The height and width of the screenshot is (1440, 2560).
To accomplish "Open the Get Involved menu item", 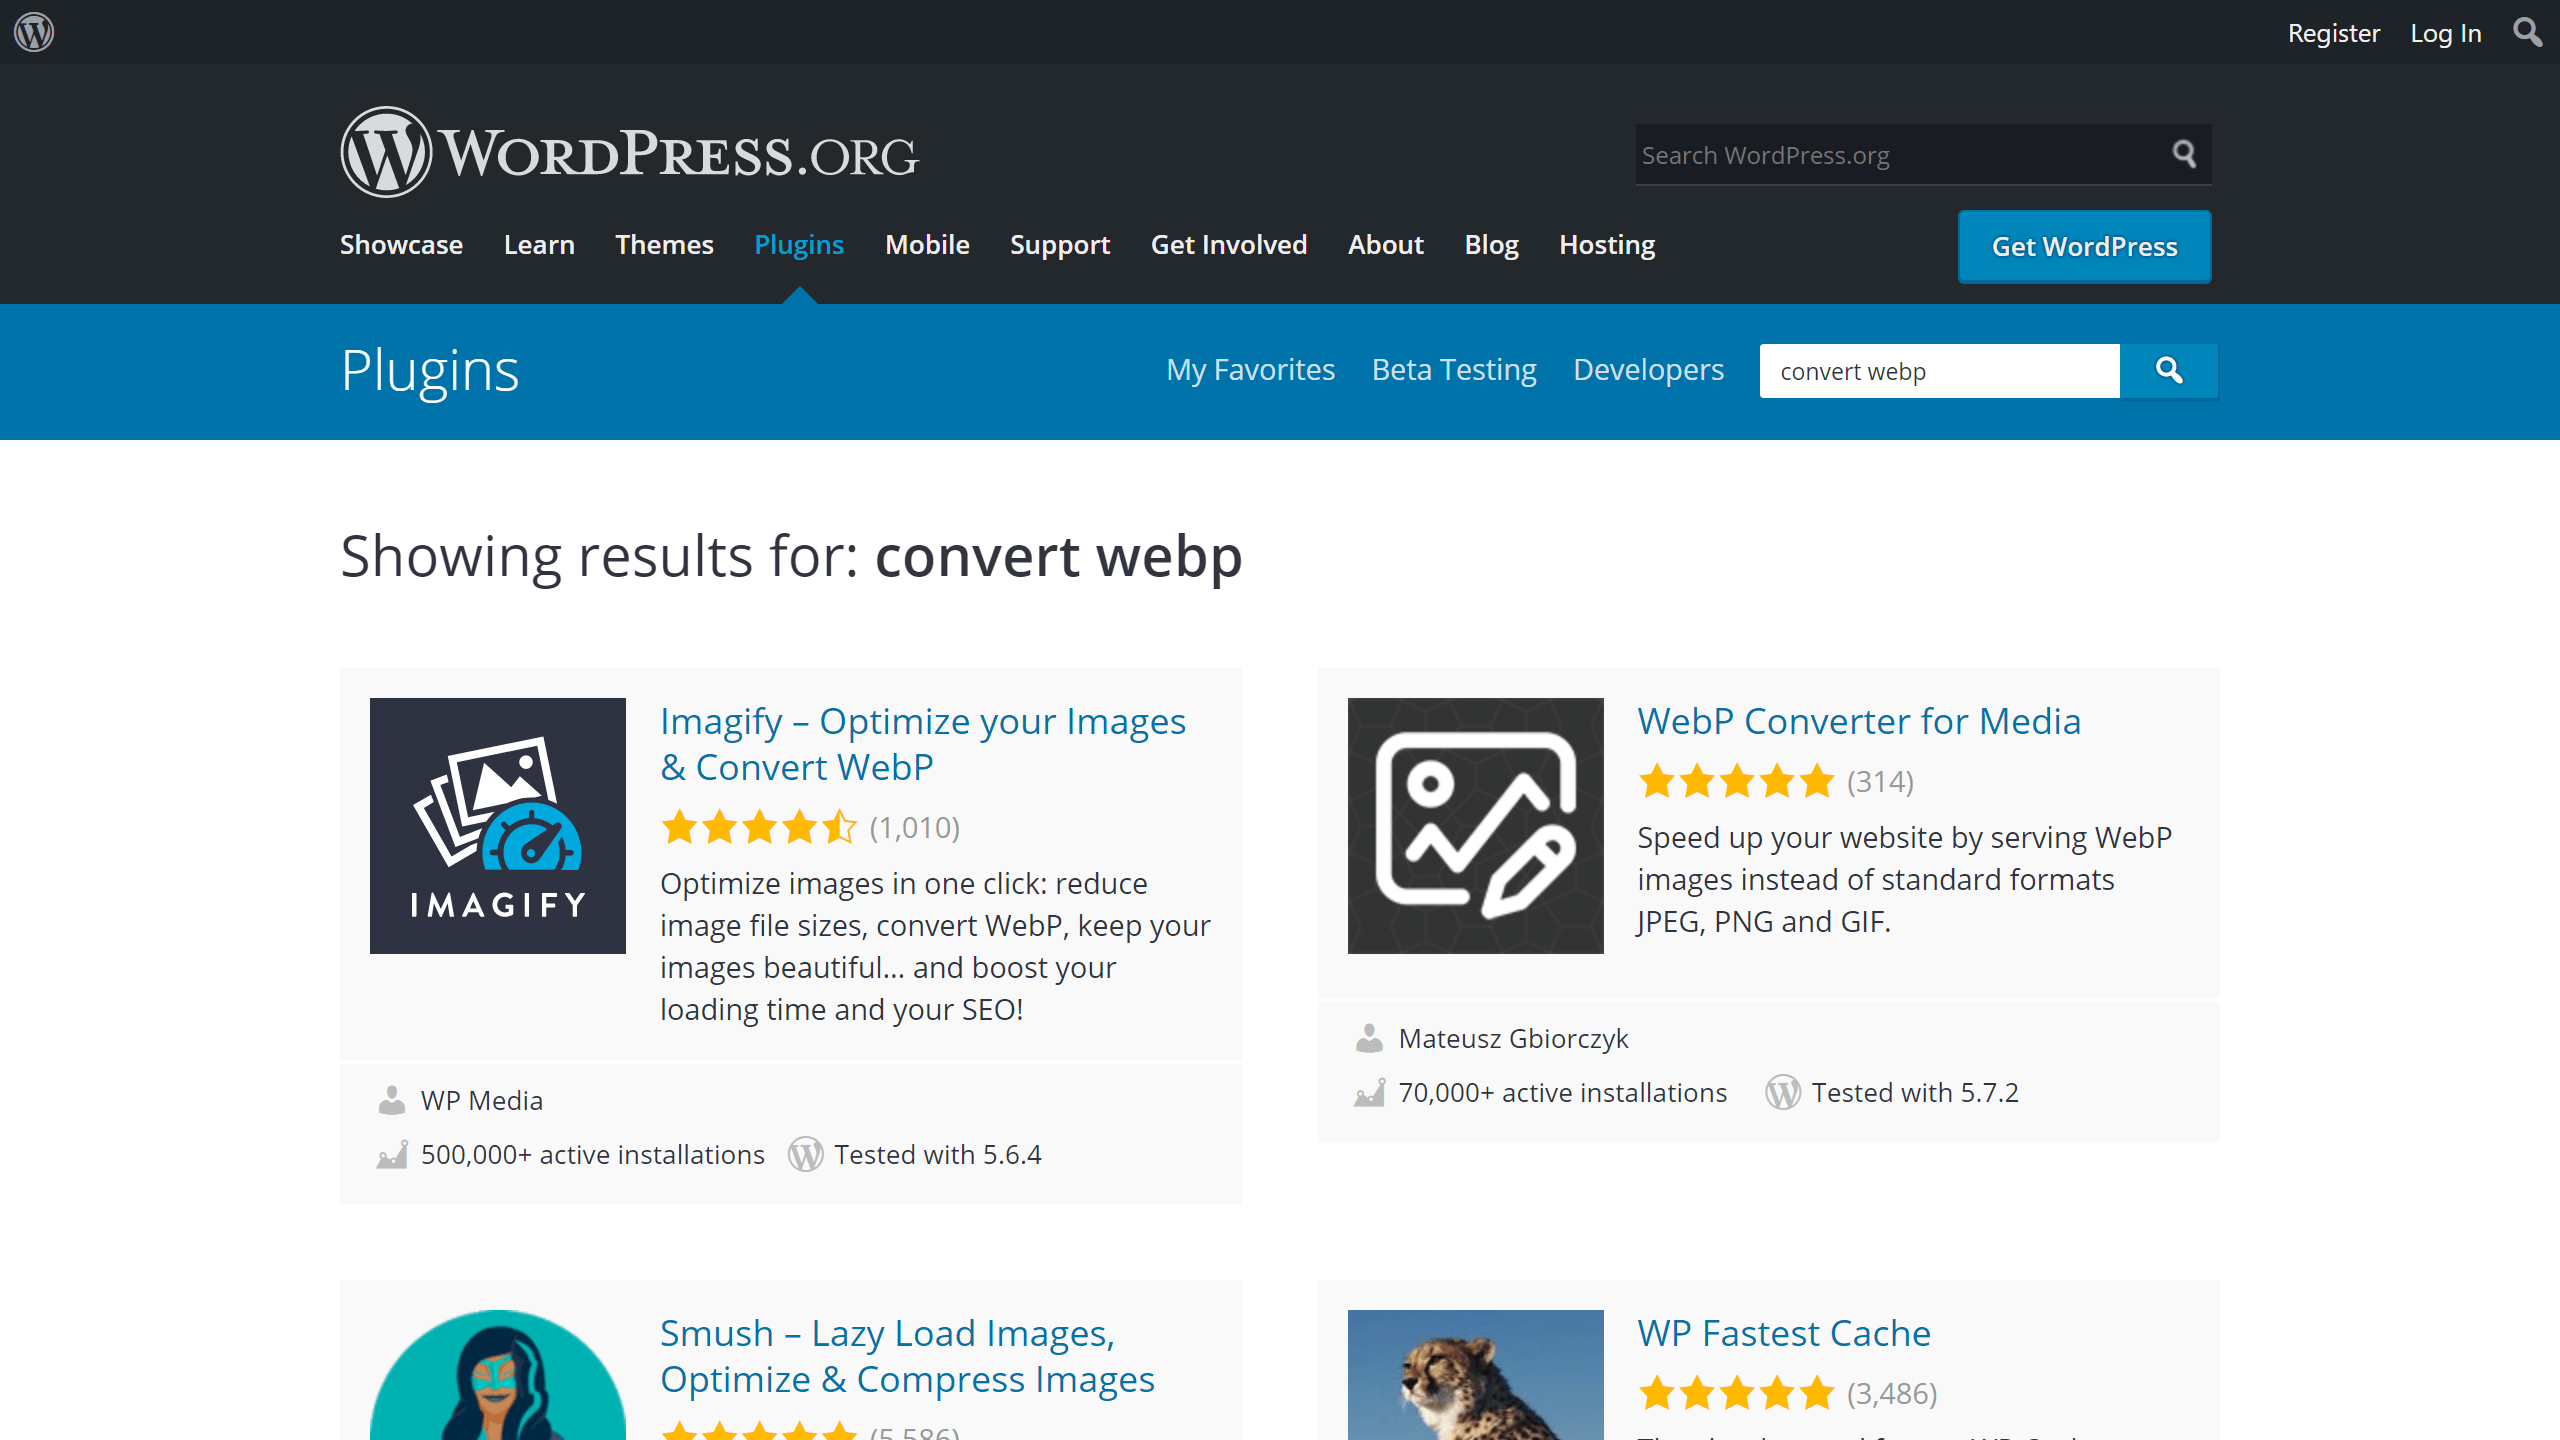I will click(x=1229, y=245).
